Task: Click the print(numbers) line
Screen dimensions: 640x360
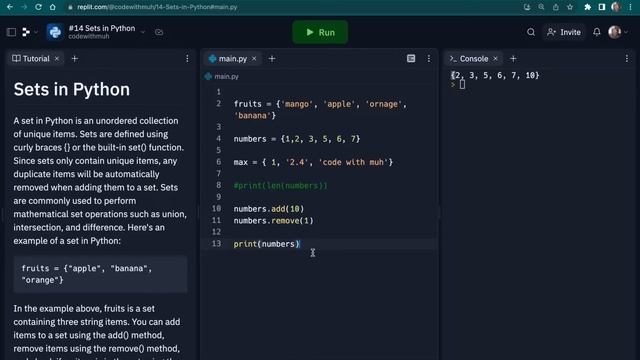Action: [x=267, y=244]
